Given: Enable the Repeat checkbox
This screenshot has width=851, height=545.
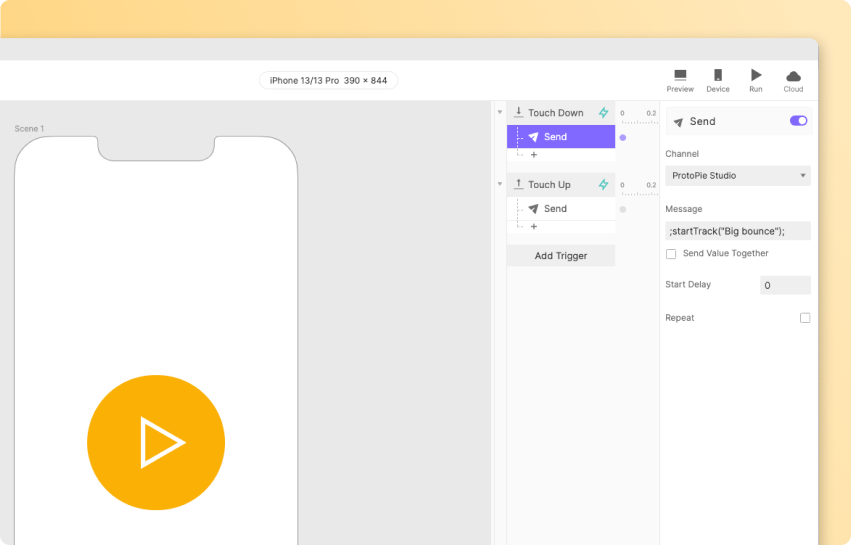Looking at the screenshot, I should point(805,318).
